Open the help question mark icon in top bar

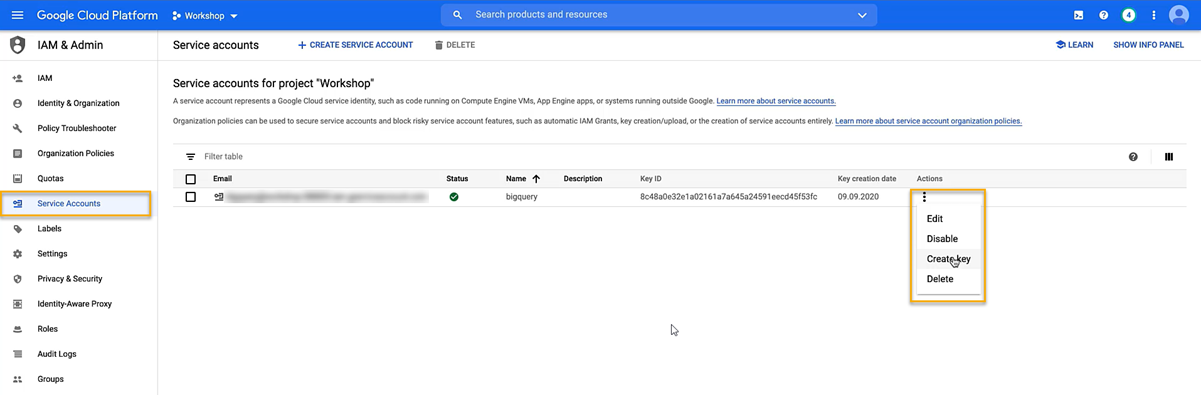click(1103, 16)
